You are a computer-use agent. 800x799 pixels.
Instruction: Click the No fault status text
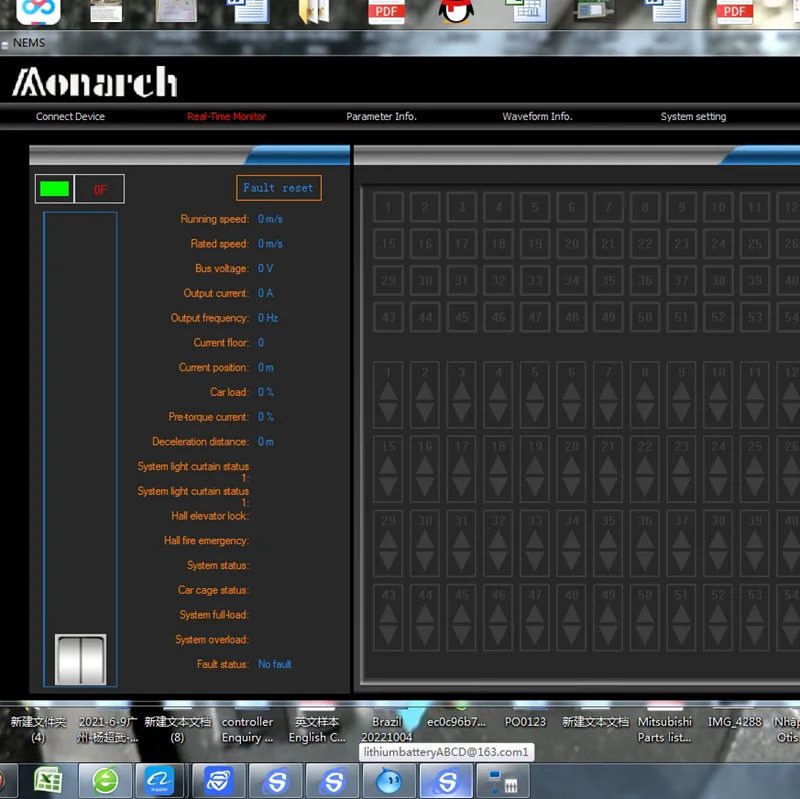click(274, 664)
